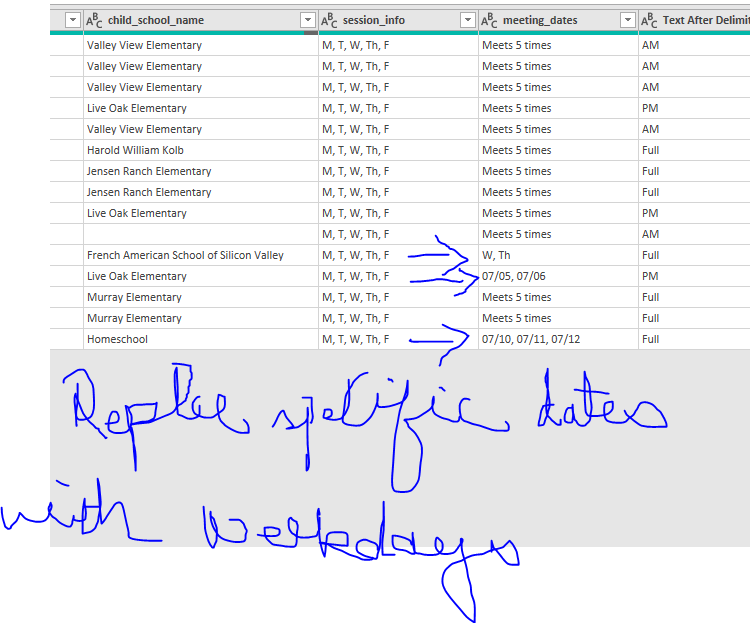750x623 pixels.
Task: Select the child_school_name column header
Action: (201, 20)
